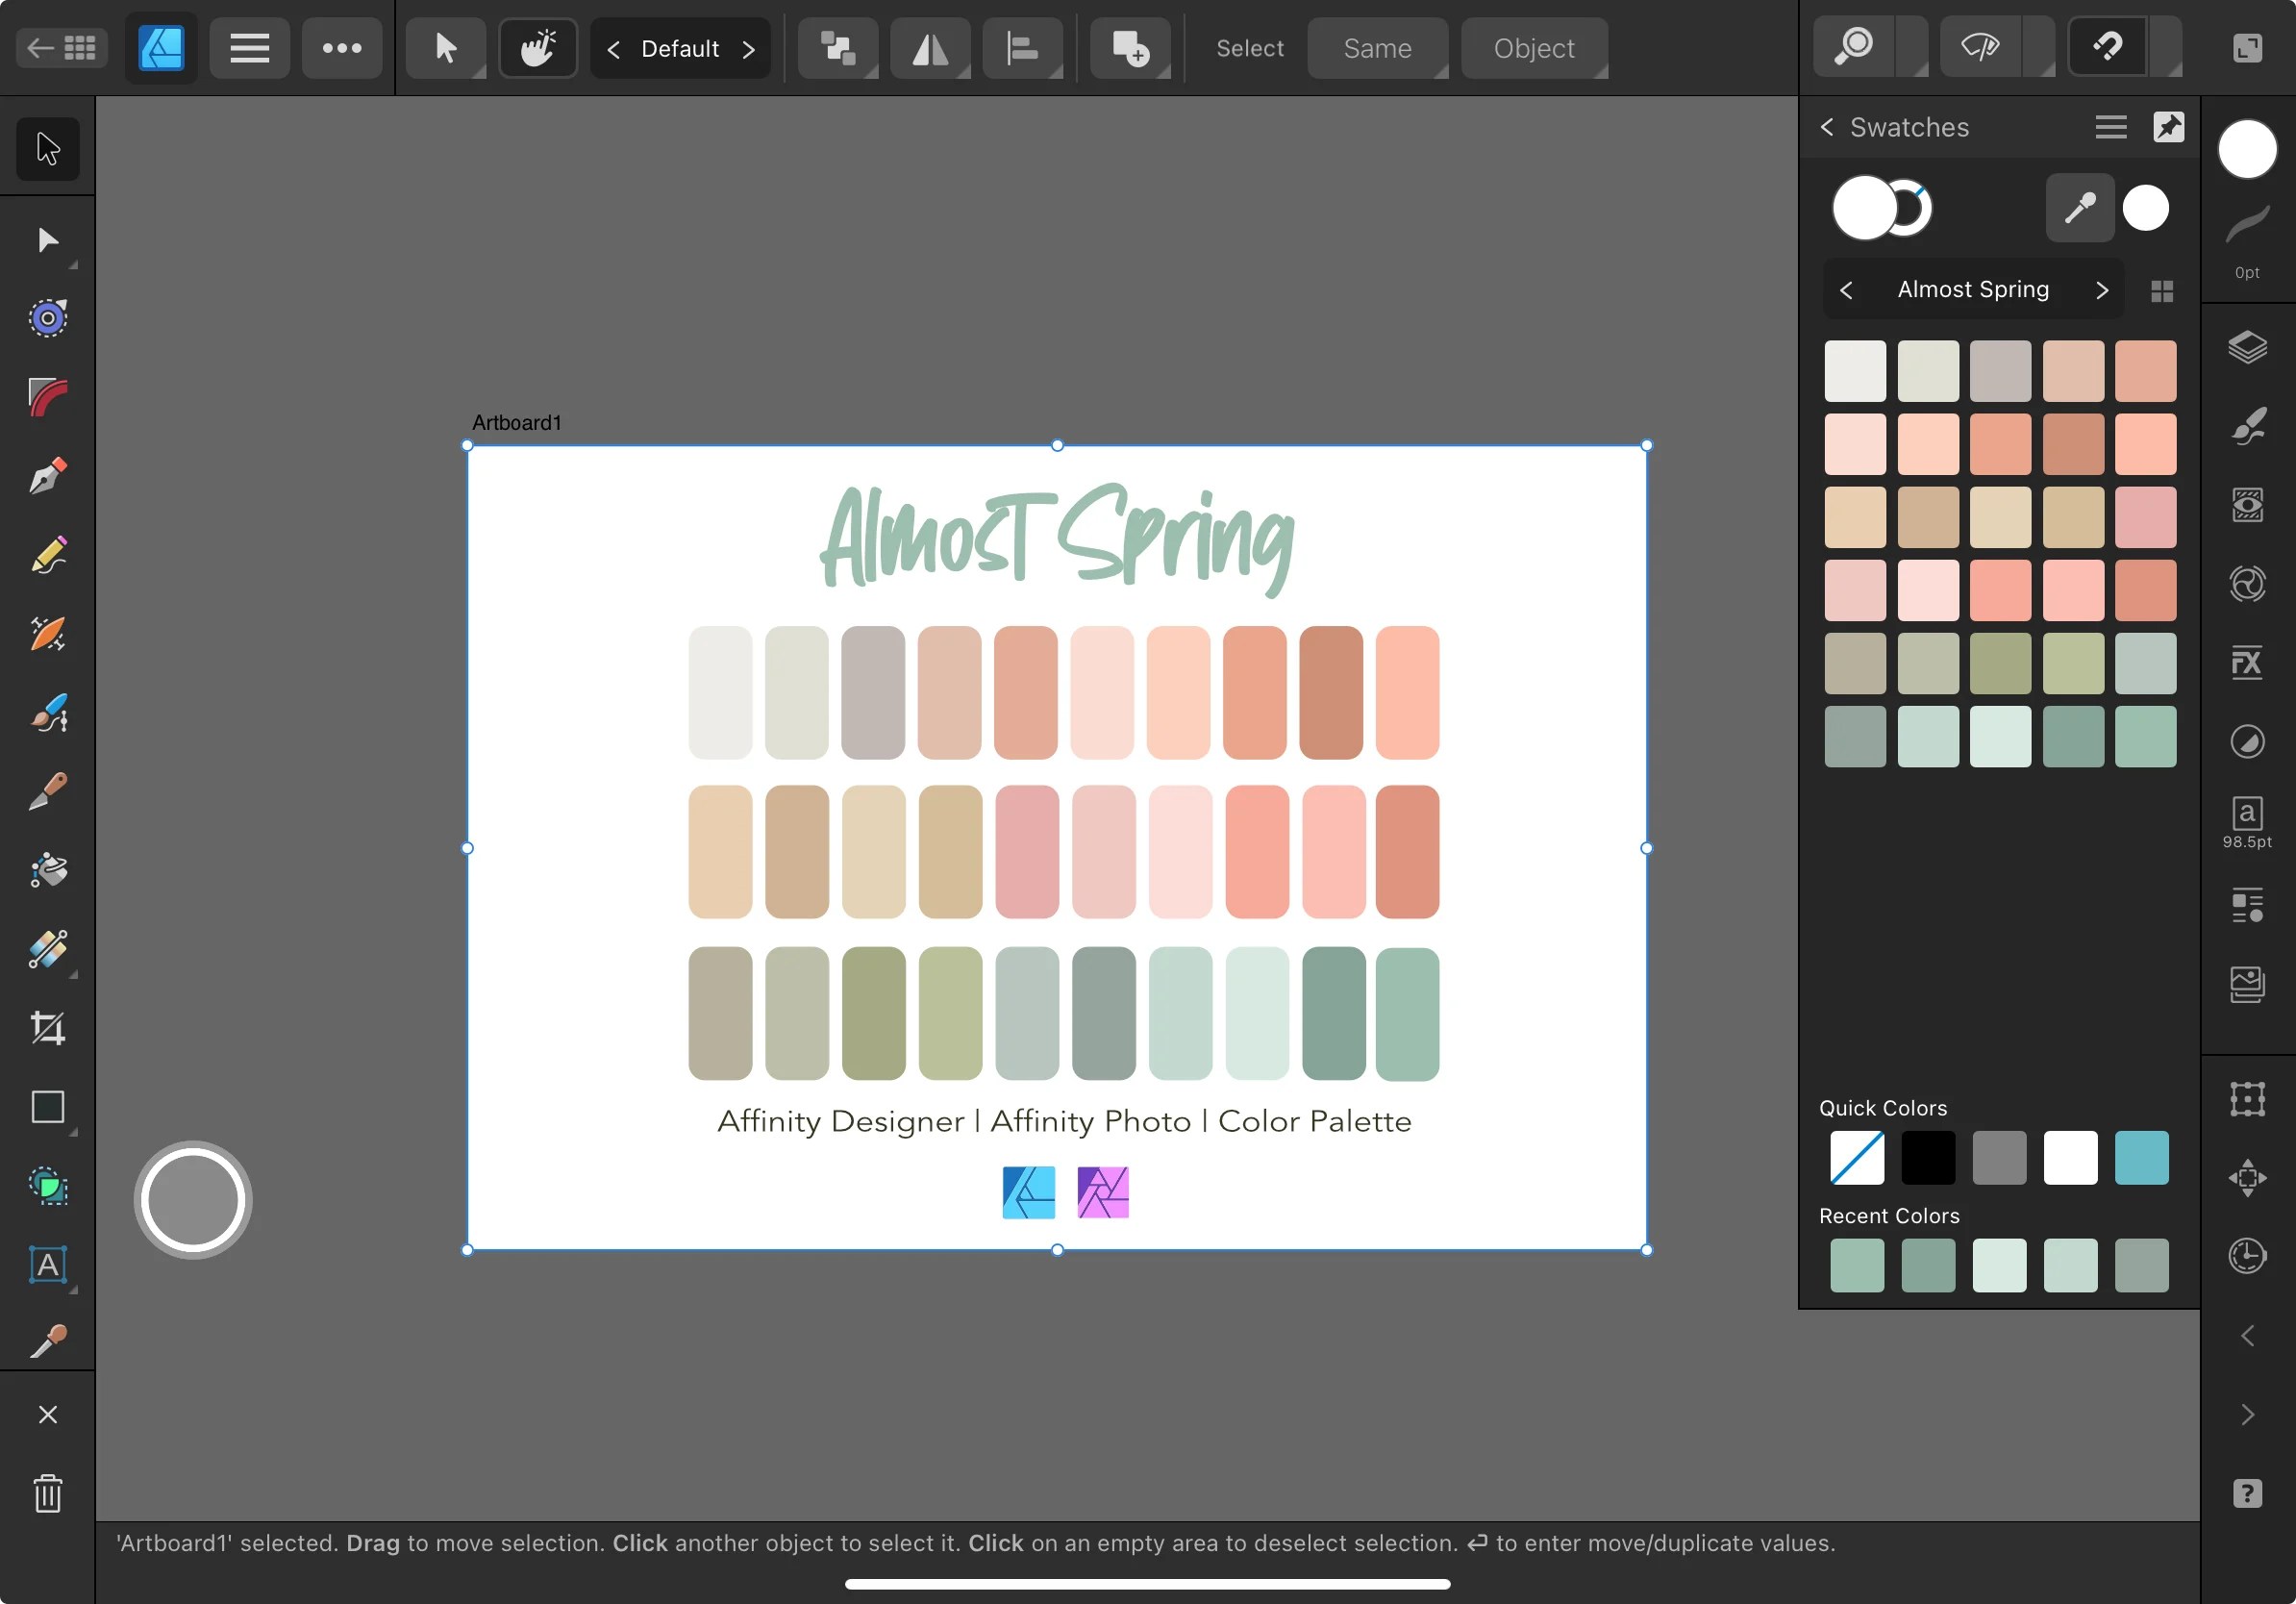This screenshot has height=1604, width=2296.
Task: Advance to the next swatch palette
Action: (2101, 289)
